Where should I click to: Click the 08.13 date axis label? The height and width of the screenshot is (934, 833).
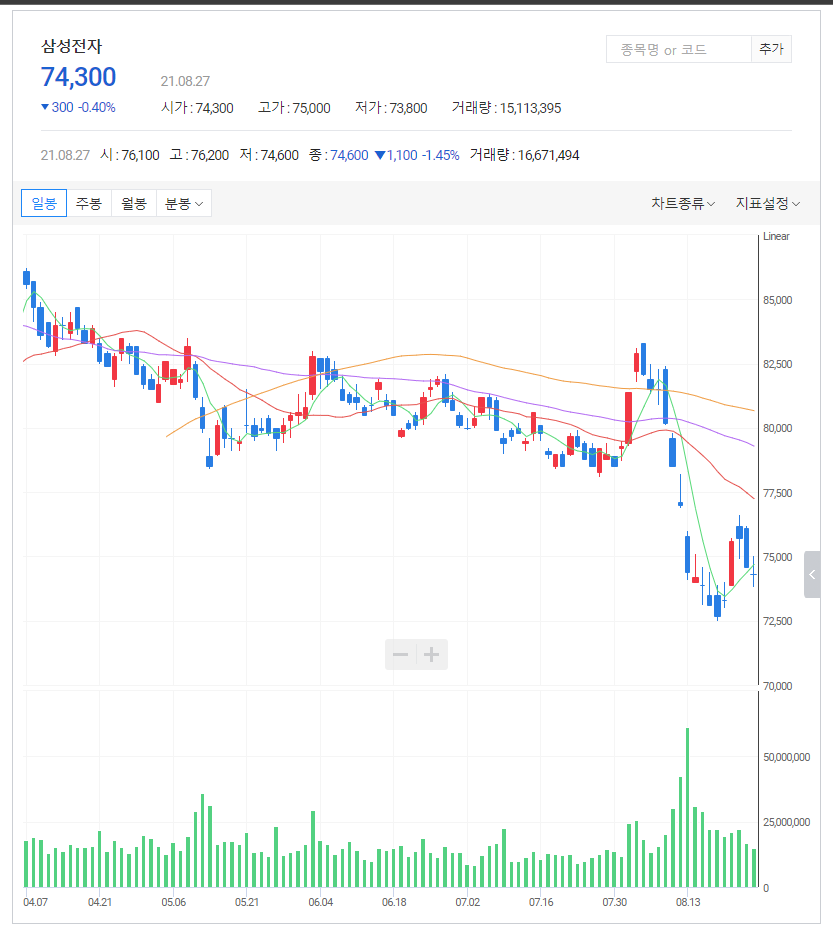[x=688, y=902]
